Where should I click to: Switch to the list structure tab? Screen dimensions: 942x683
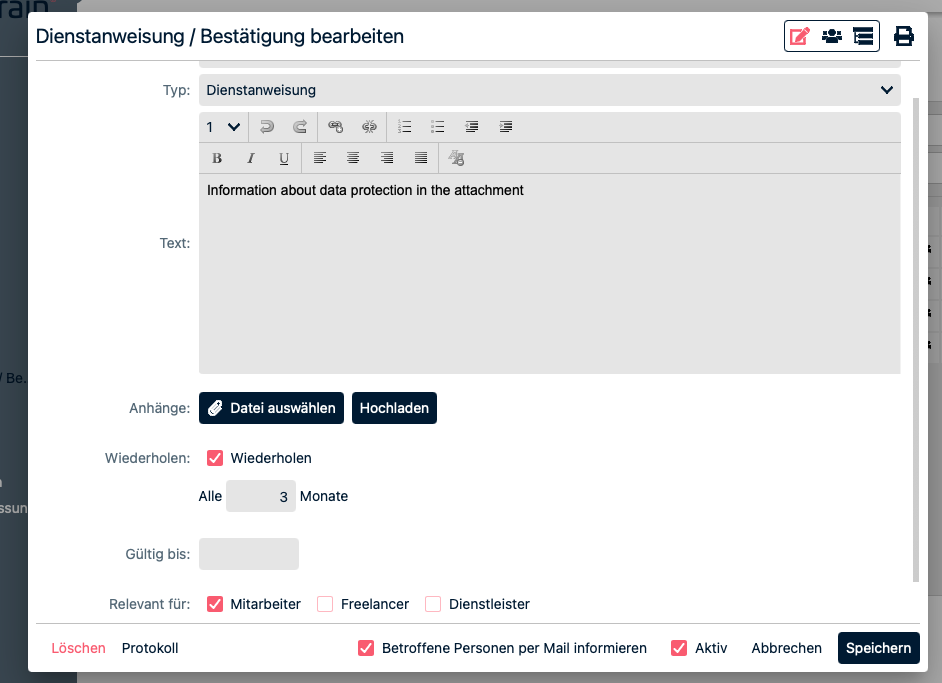pyautogui.click(x=863, y=37)
